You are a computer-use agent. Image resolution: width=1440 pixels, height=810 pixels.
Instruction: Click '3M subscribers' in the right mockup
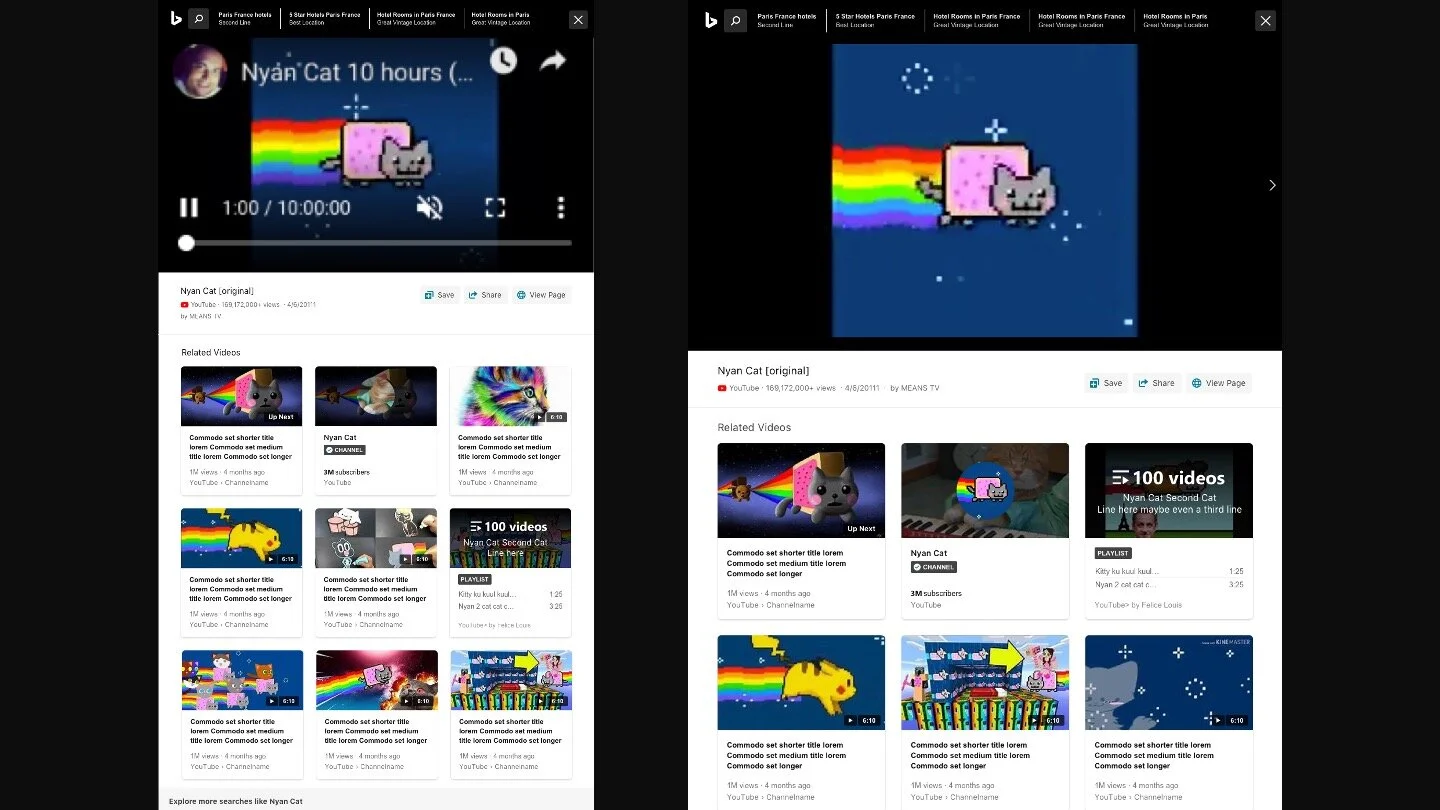[936, 593]
